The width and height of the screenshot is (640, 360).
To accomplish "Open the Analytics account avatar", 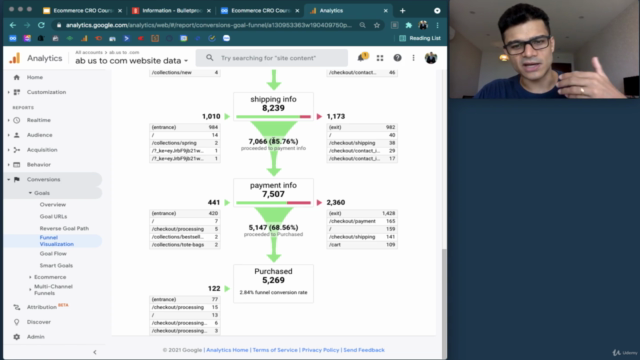I will pos(431,58).
